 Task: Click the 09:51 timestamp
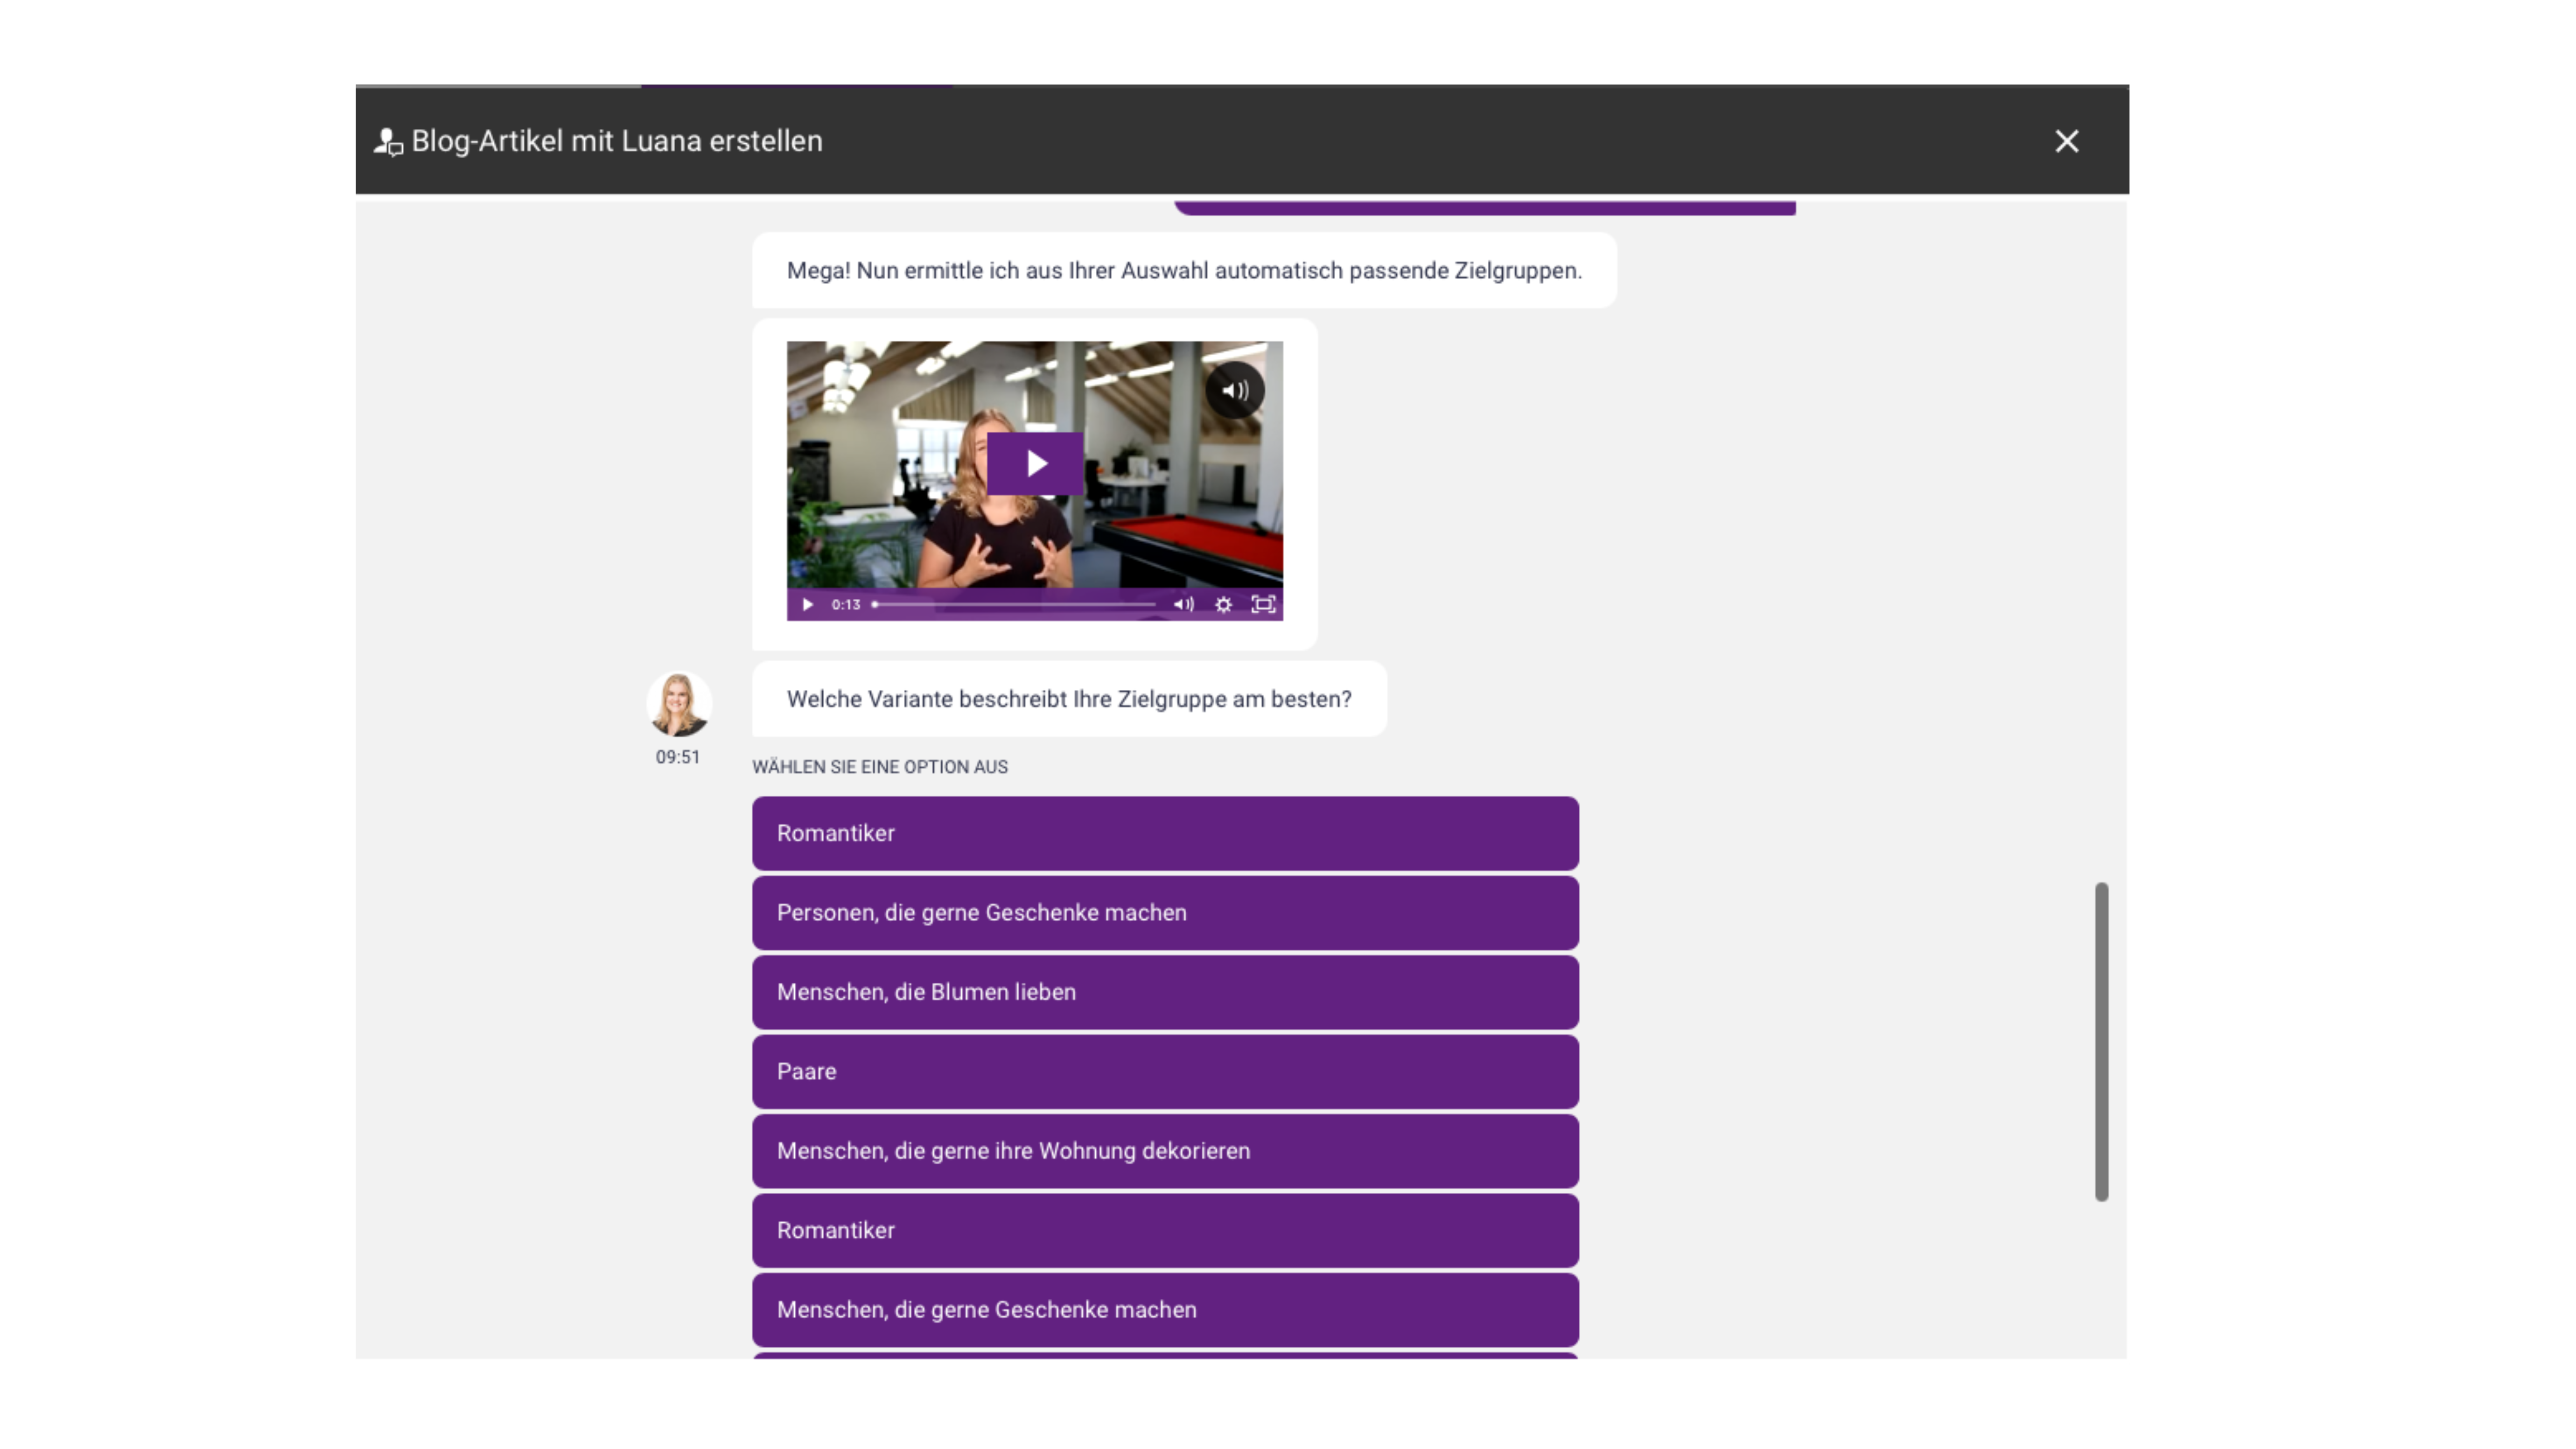678,757
